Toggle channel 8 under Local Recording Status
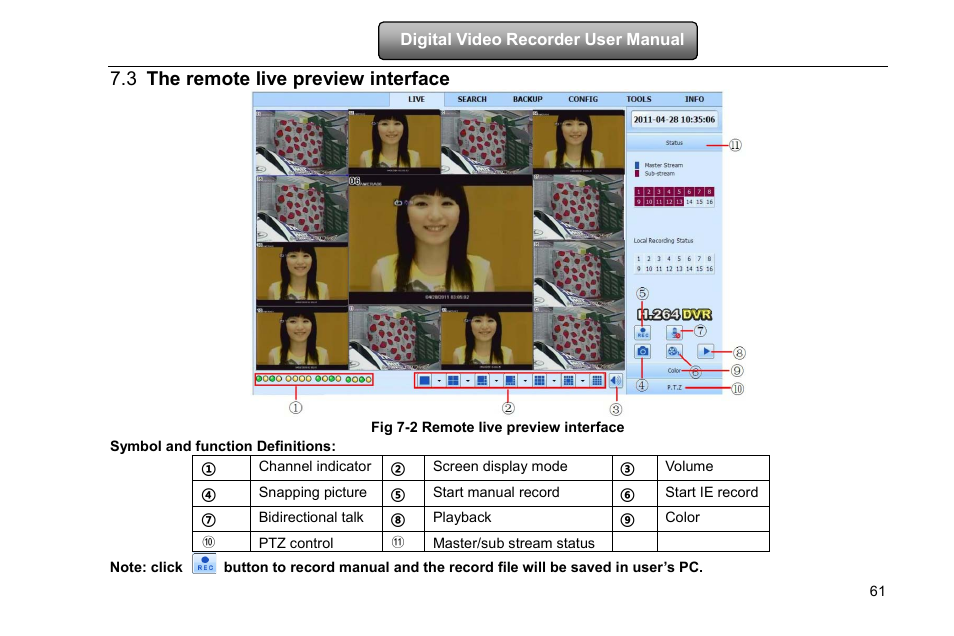The image size is (954, 636). coord(709,259)
